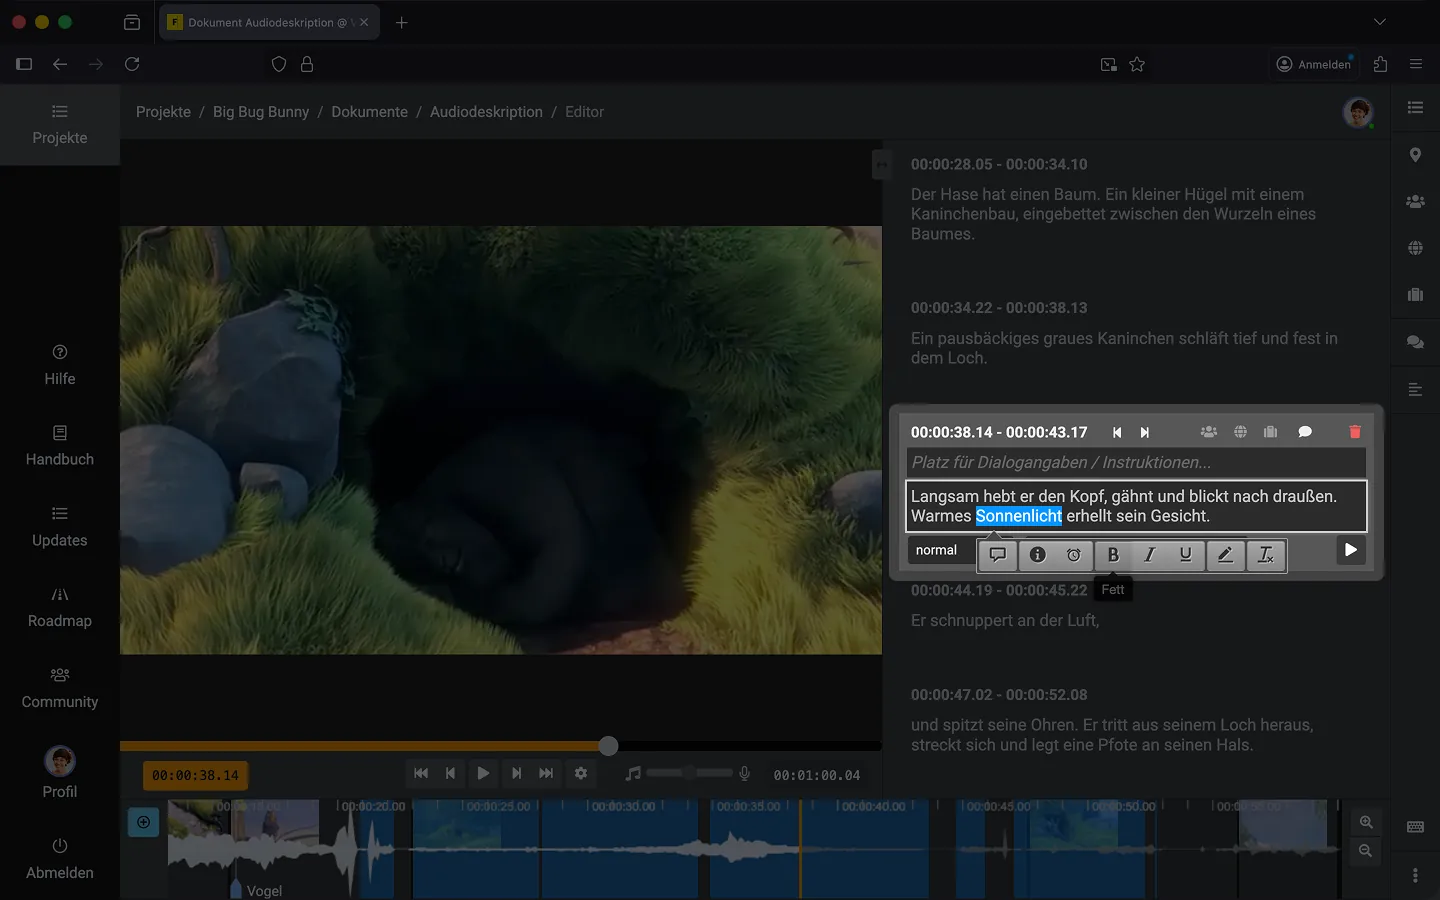This screenshot has height=900, width=1440.
Task: Open the Handbuch sidebar item
Action: (x=60, y=446)
